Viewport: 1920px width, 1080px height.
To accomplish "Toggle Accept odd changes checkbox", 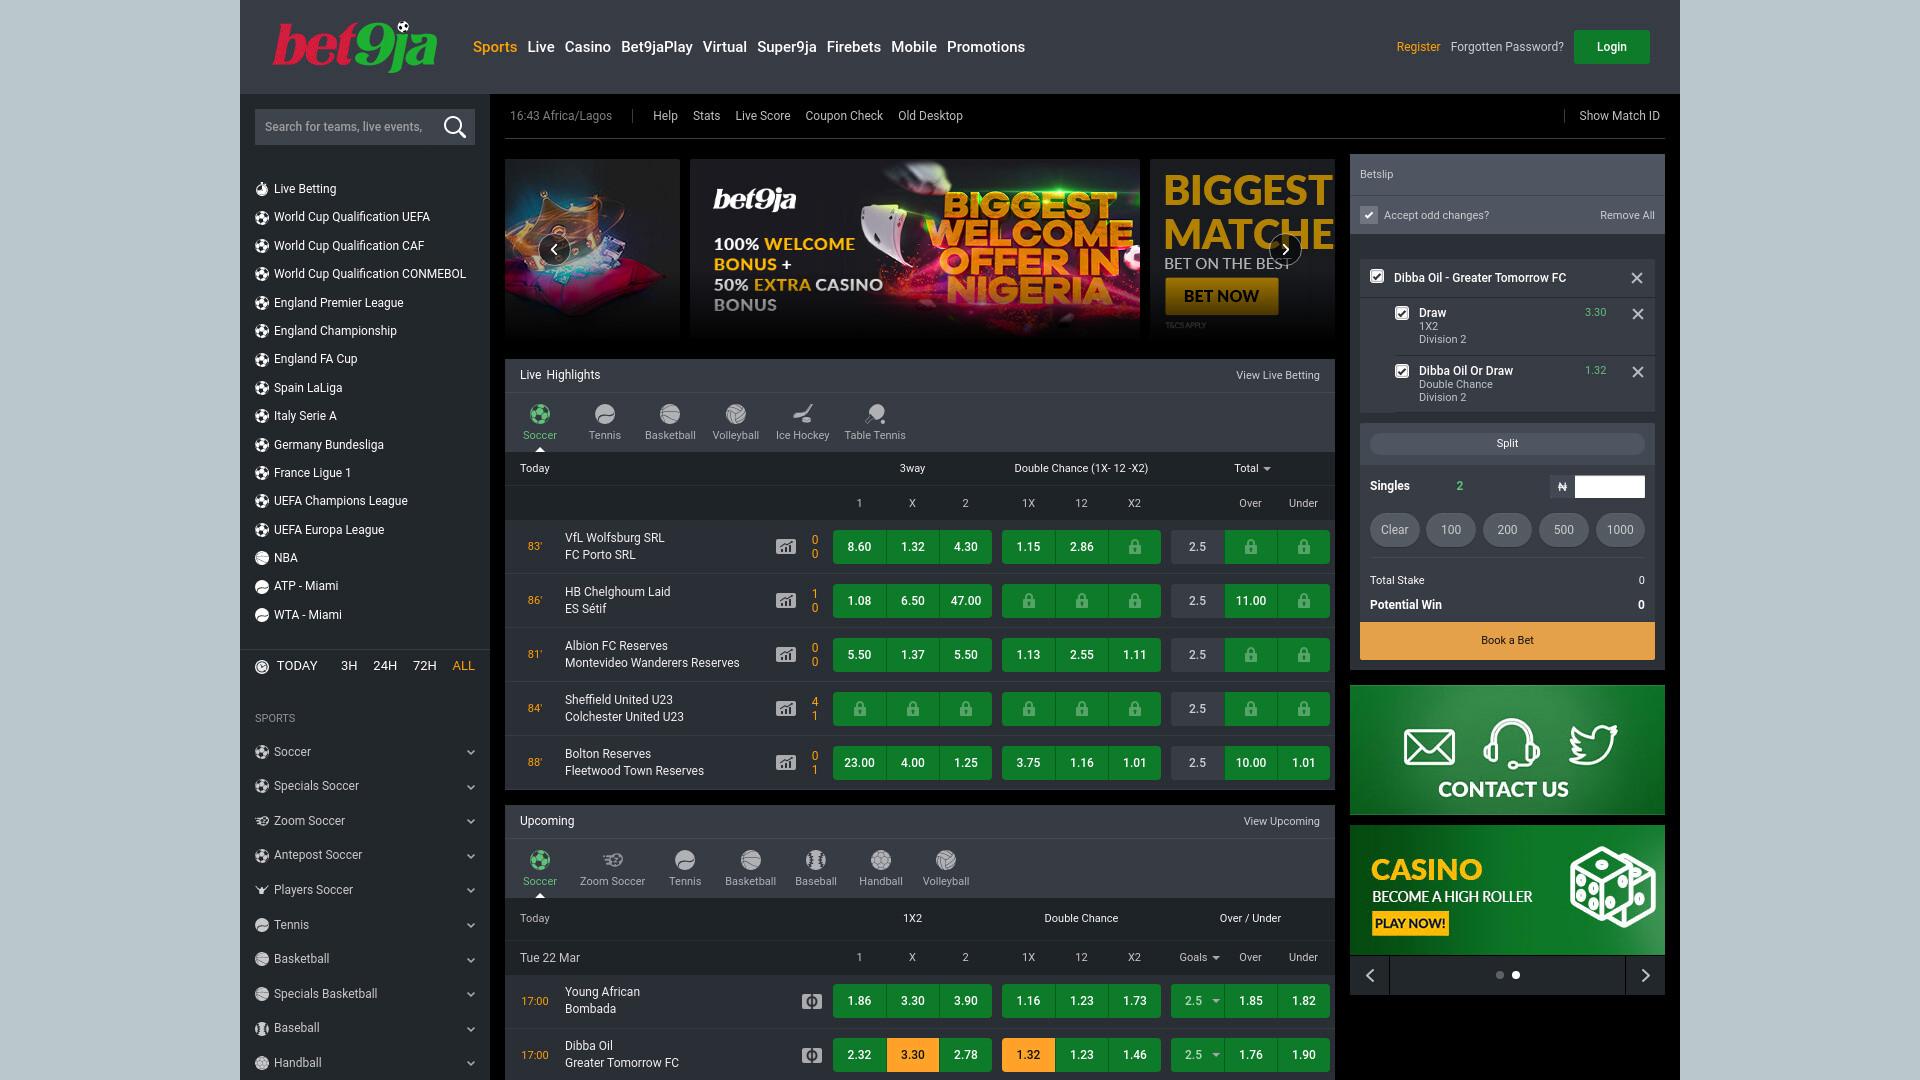I will [1369, 215].
